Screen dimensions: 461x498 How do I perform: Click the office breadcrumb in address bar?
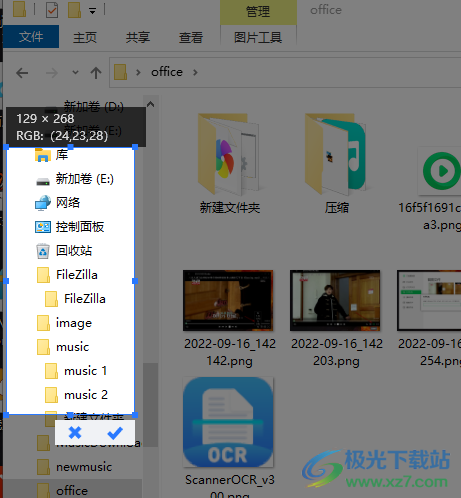pyautogui.click(x=167, y=72)
